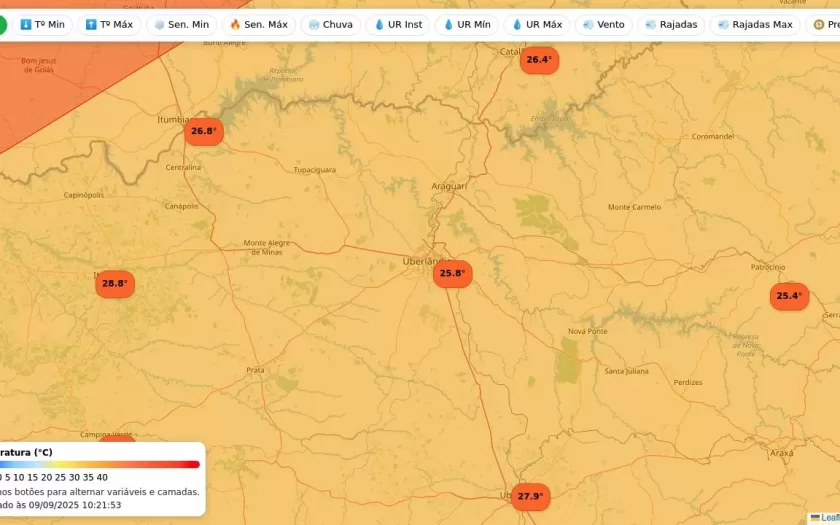
Task: Display the Vento wind layer
Action: (603, 25)
